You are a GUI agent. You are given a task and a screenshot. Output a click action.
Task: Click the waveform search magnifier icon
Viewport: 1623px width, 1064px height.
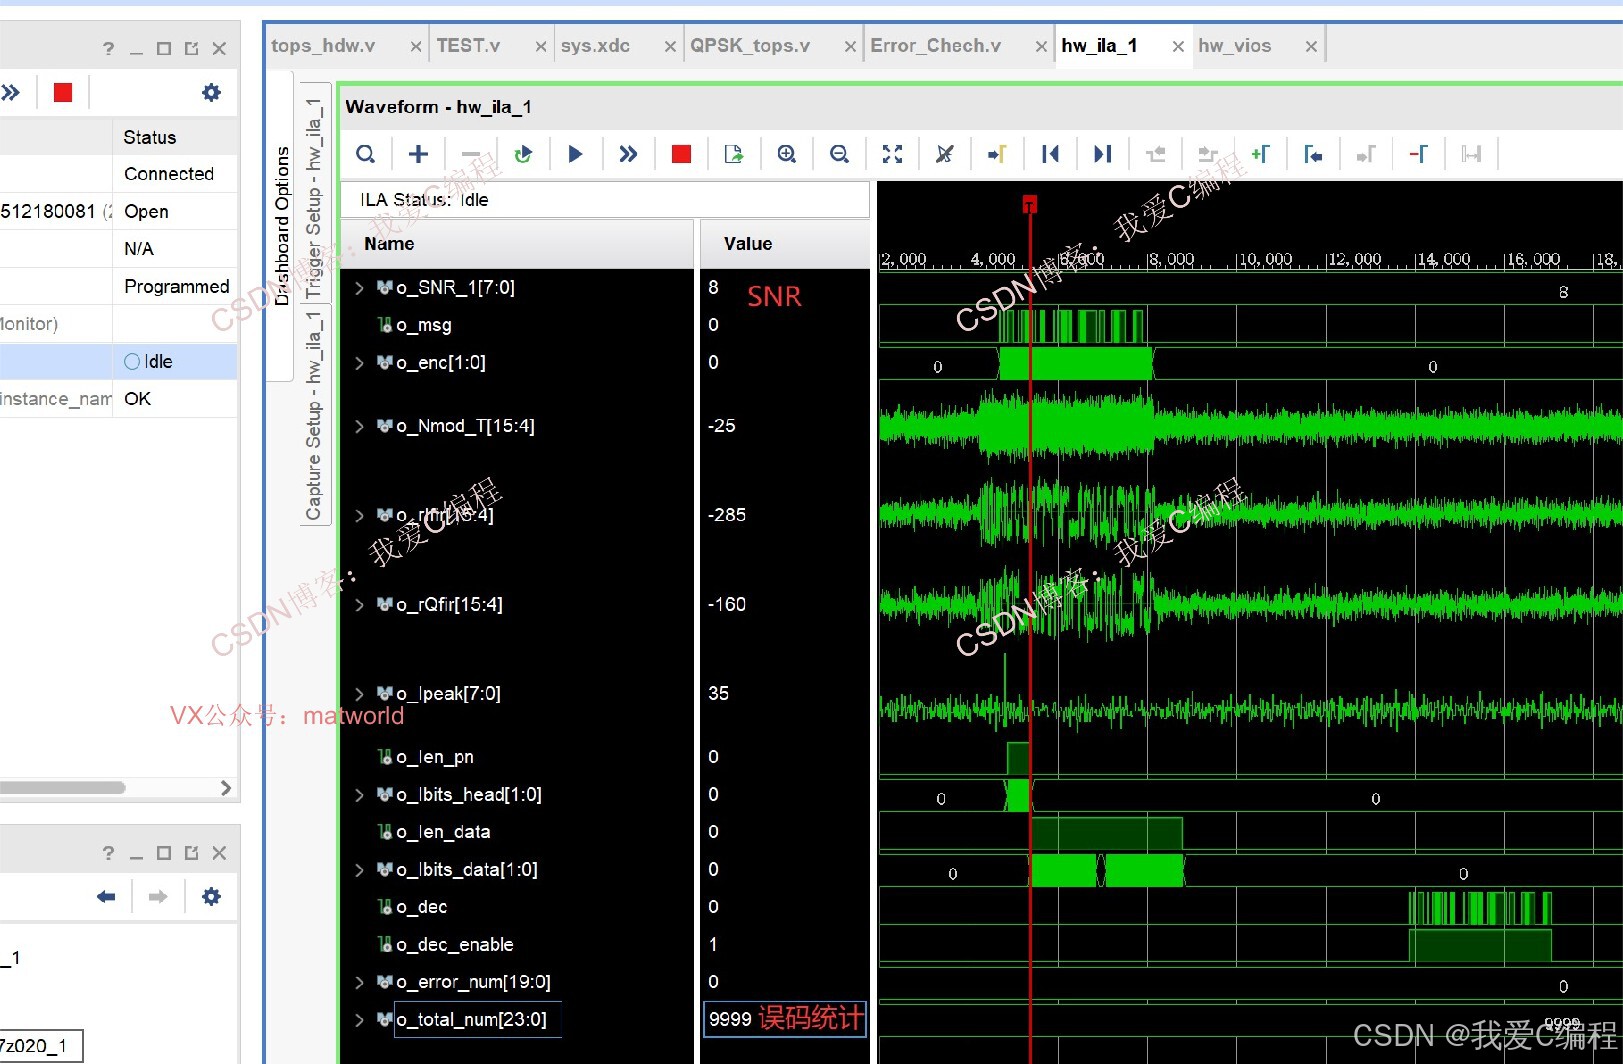[366, 154]
